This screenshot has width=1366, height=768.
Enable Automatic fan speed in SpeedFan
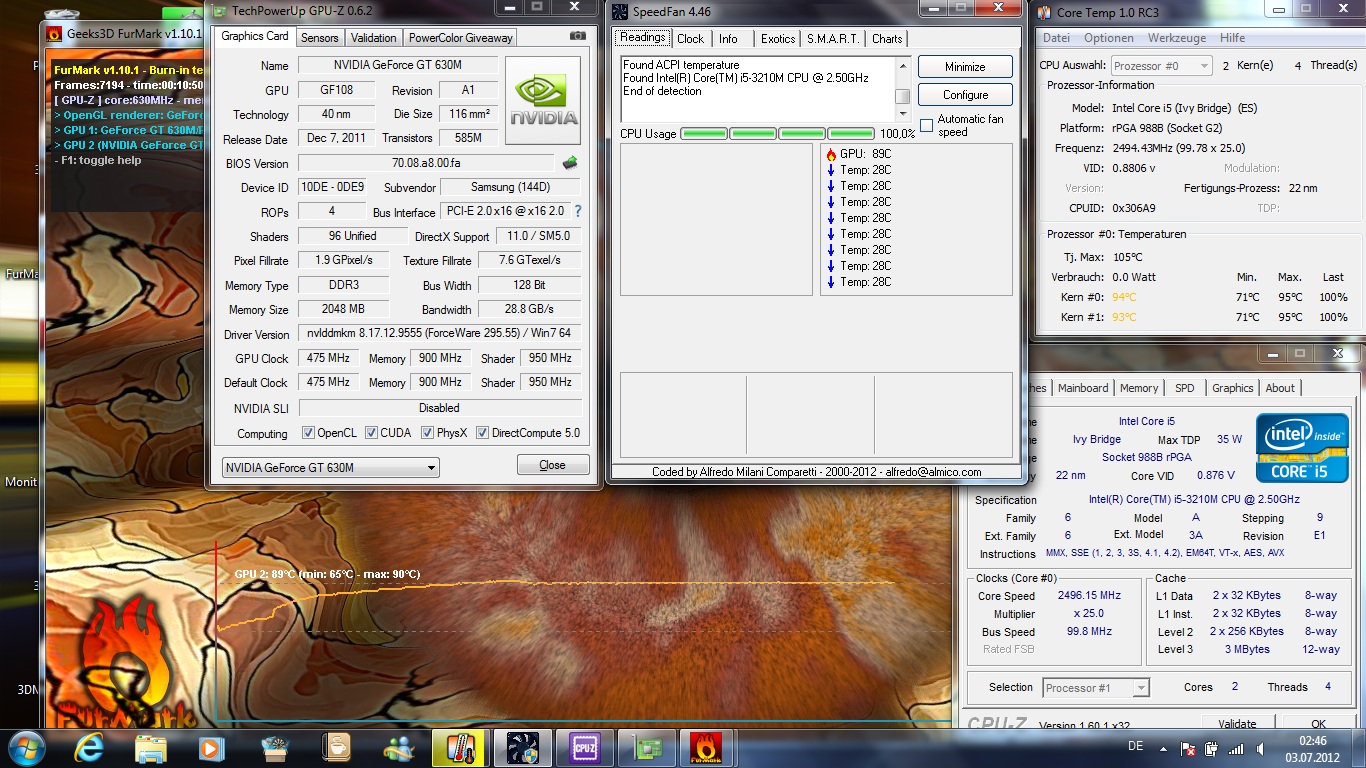pos(926,125)
